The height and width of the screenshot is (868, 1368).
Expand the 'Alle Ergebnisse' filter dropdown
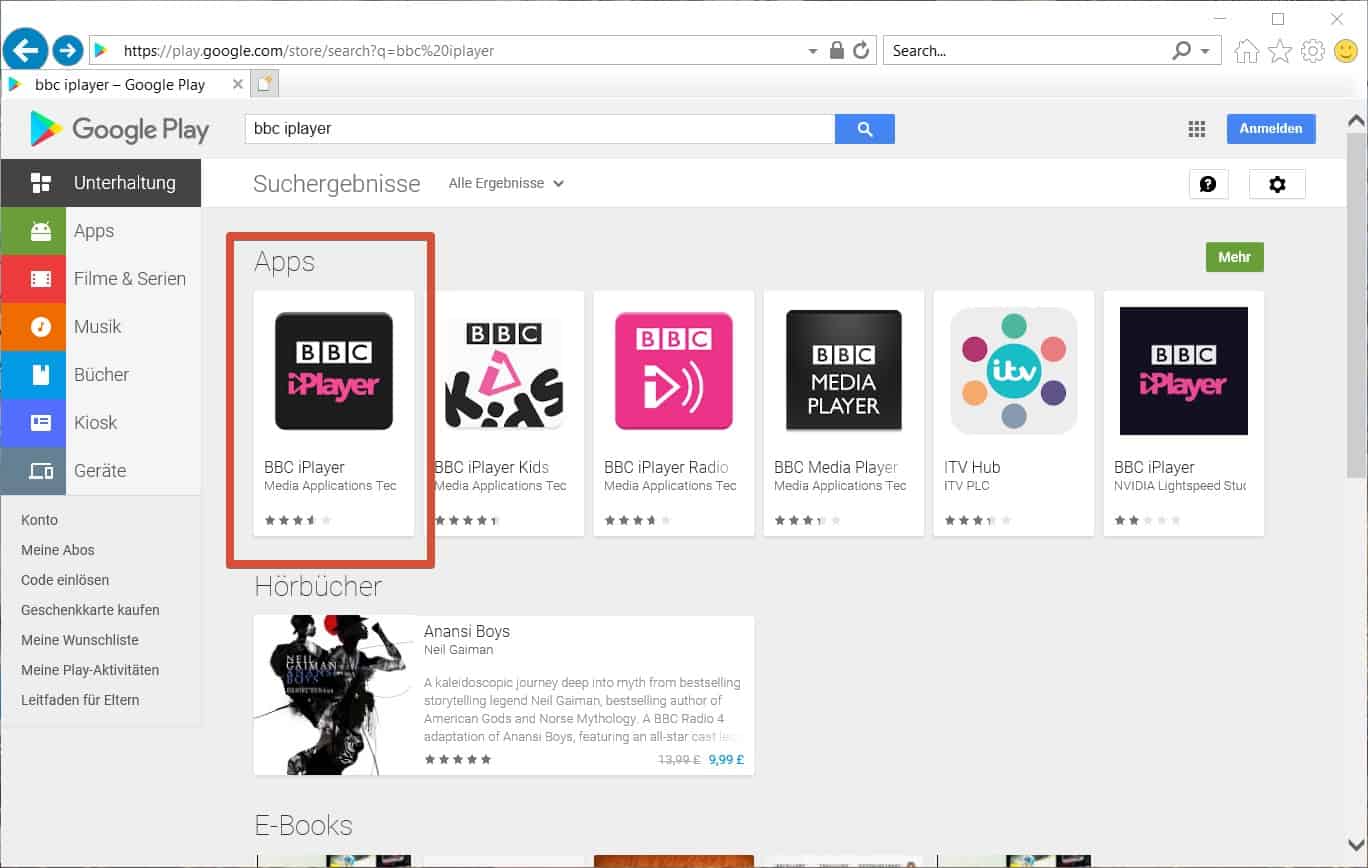(x=506, y=184)
